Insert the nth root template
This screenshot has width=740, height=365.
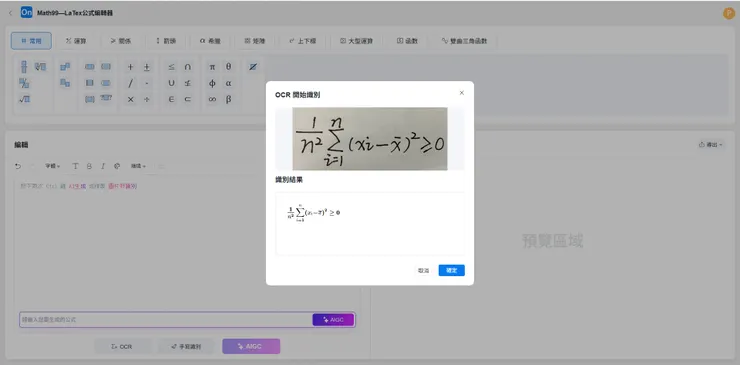pos(41,67)
